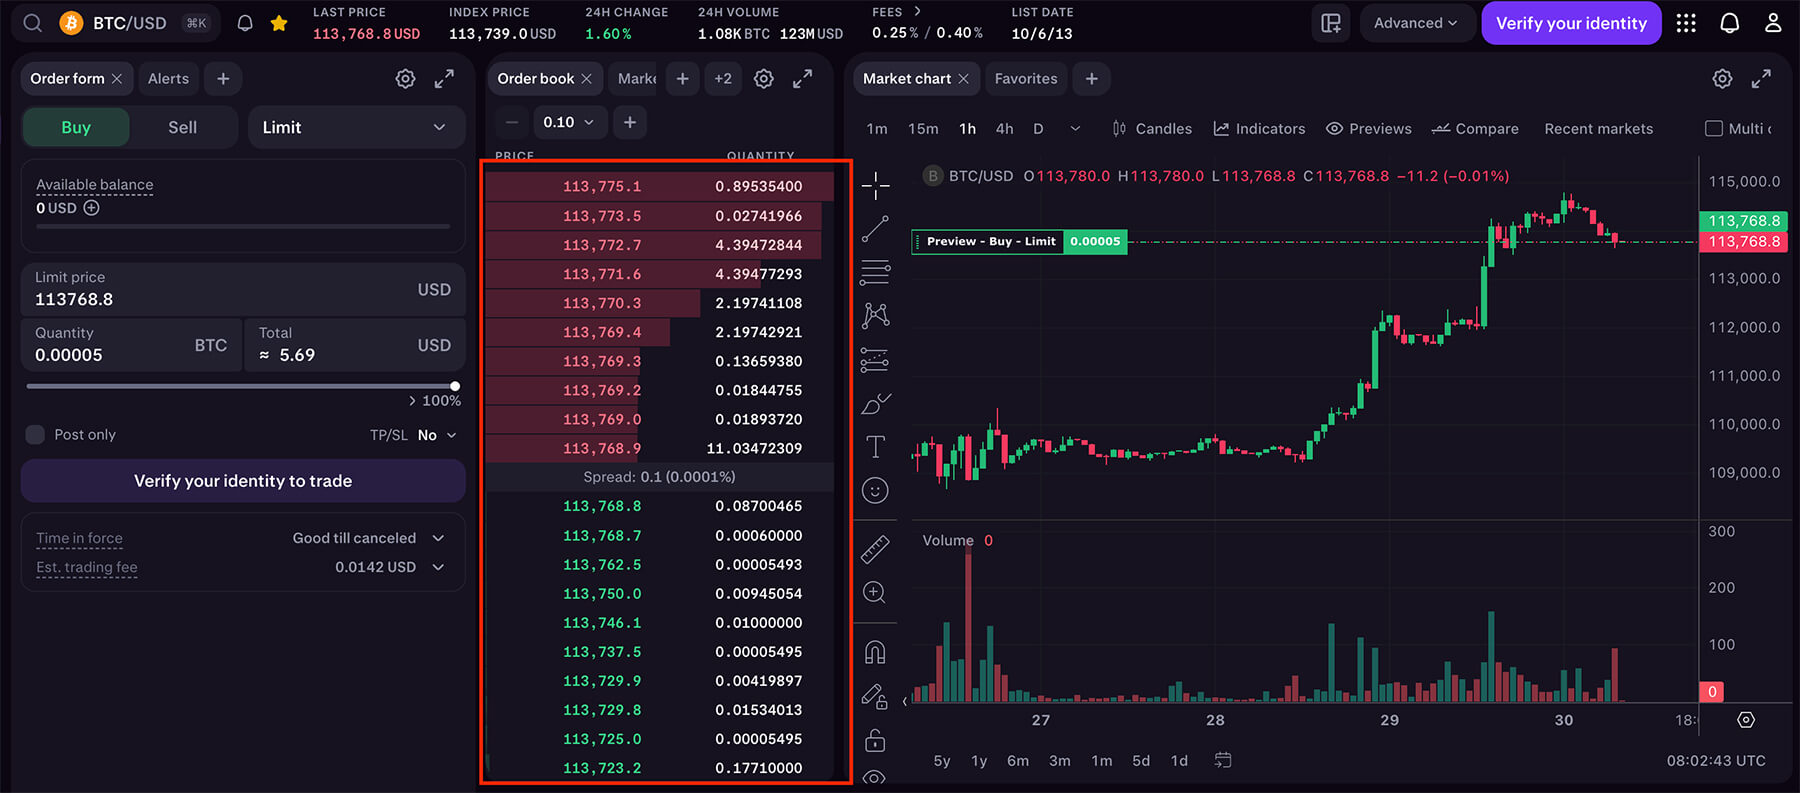Select the crosshair cursor tool
This screenshot has height=793, width=1800.
pos(875,185)
